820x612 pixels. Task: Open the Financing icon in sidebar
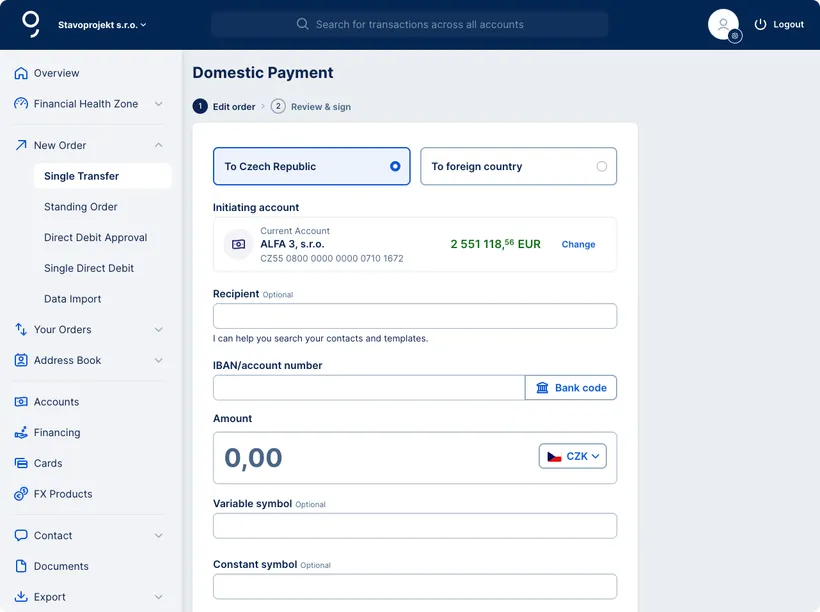pos(20,432)
